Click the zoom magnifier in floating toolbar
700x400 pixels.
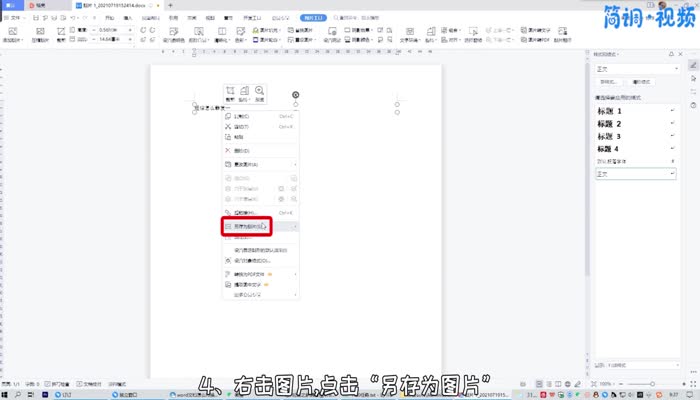pyautogui.click(x=259, y=91)
